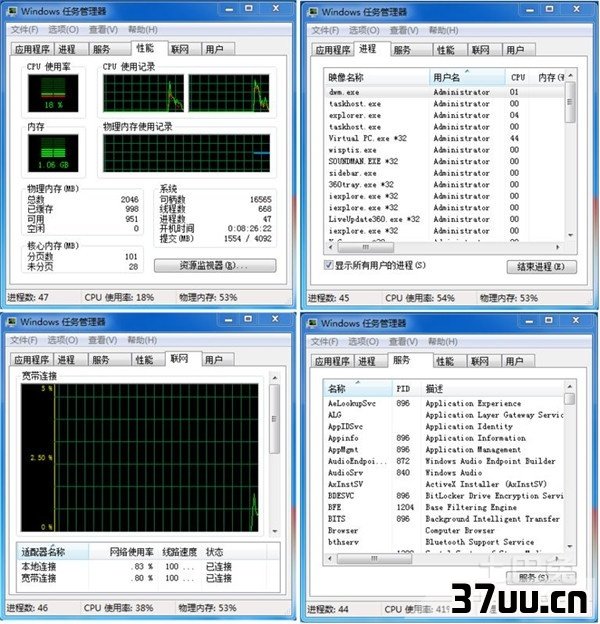Click Task Manager title icon in 性能 window

pyautogui.click(x=12, y=11)
